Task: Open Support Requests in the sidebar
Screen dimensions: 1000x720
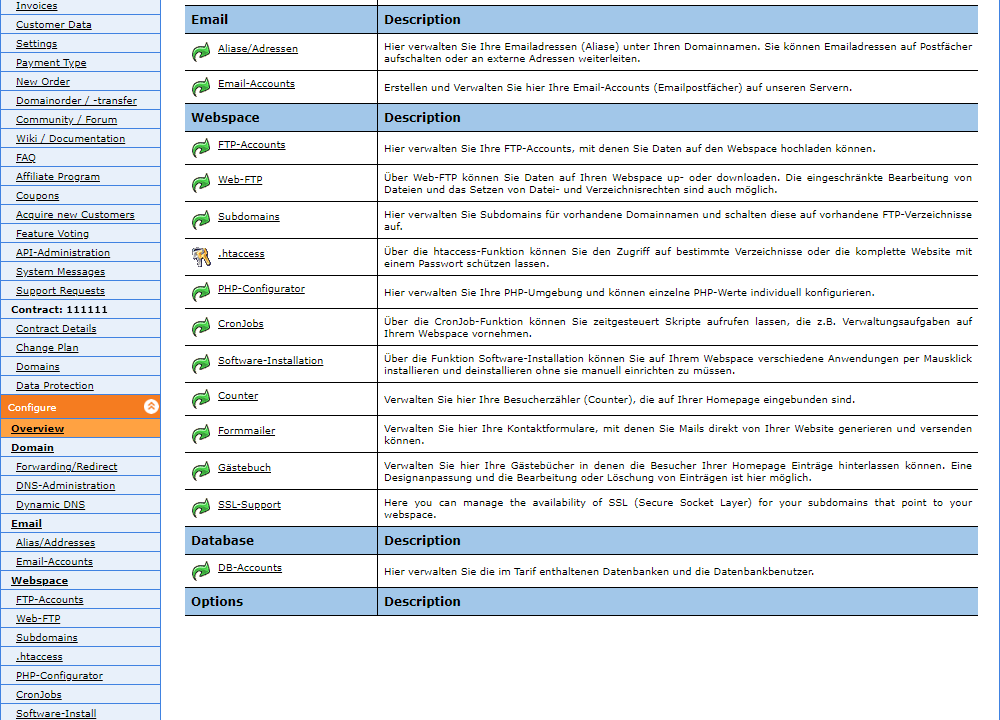Action: pyautogui.click(x=61, y=291)
